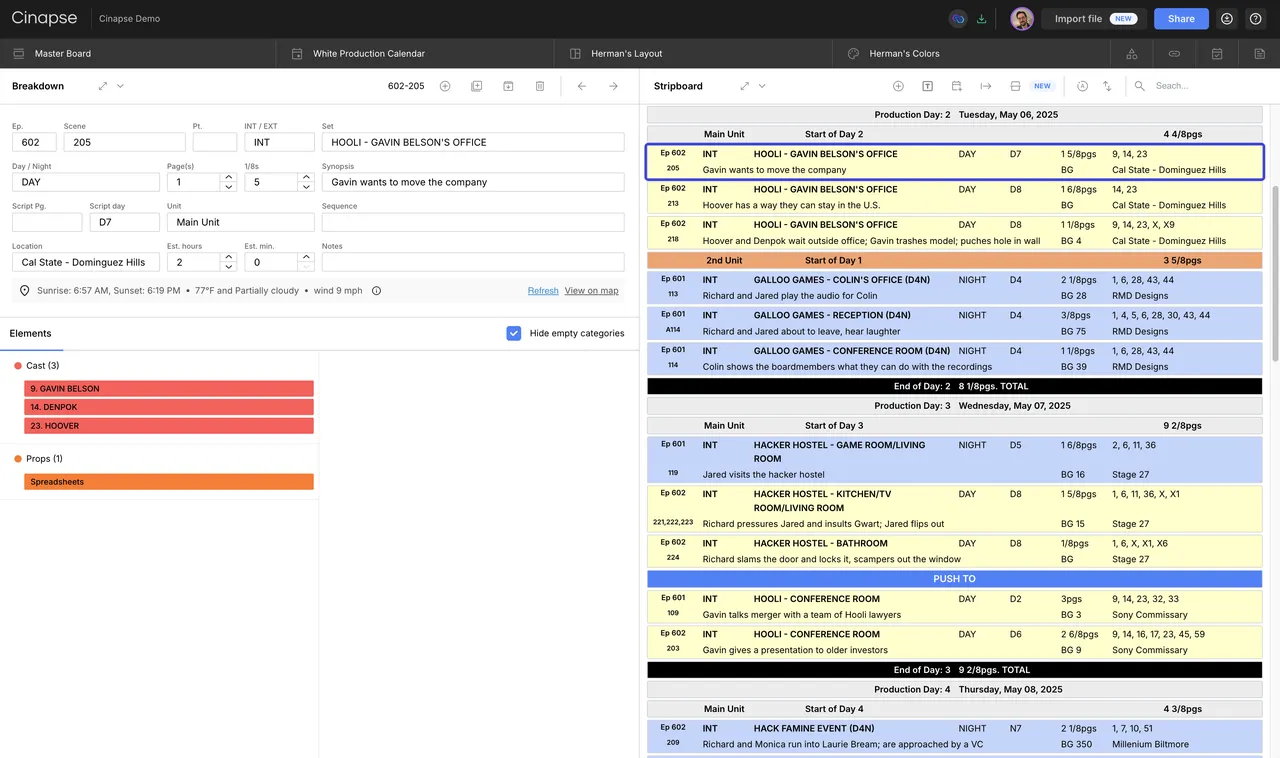Click the View on map link
The width and height of the screenshot is (1280, 758).
click(591, 291)
